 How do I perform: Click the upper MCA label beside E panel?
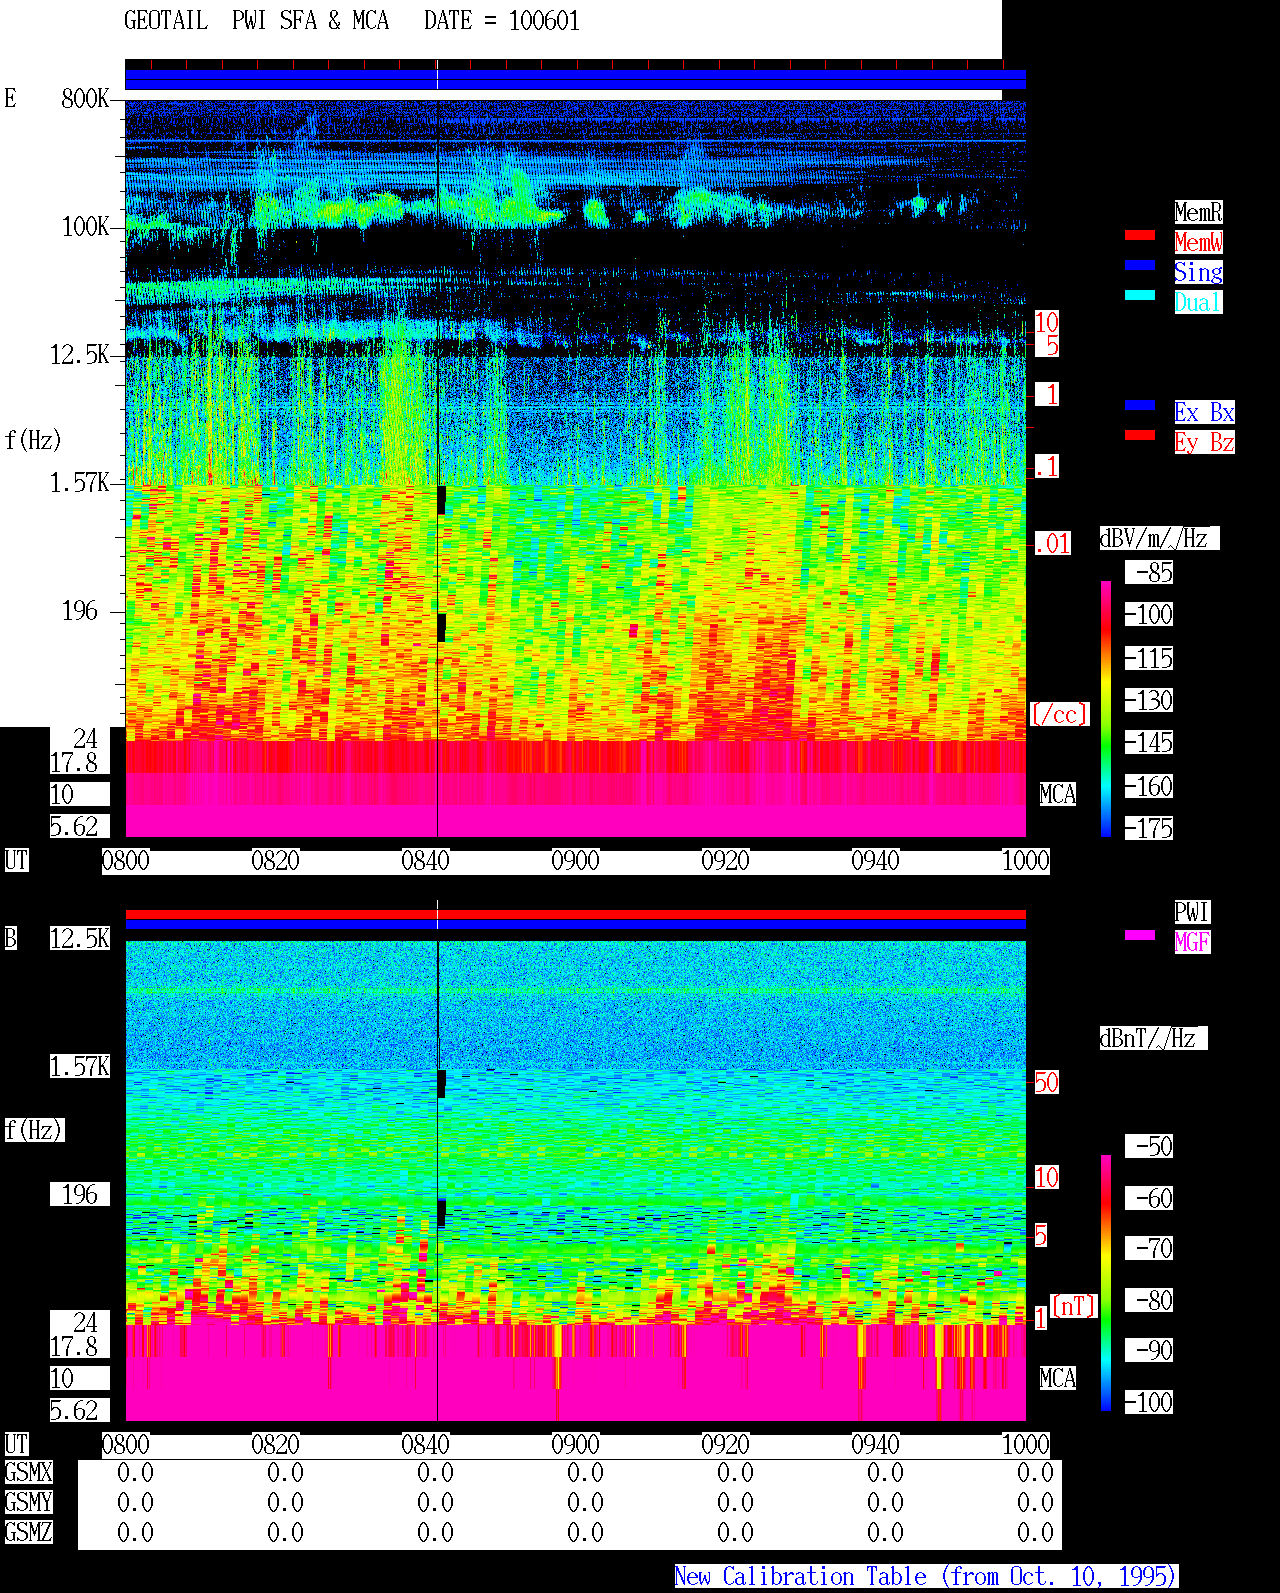point(1058,795)
